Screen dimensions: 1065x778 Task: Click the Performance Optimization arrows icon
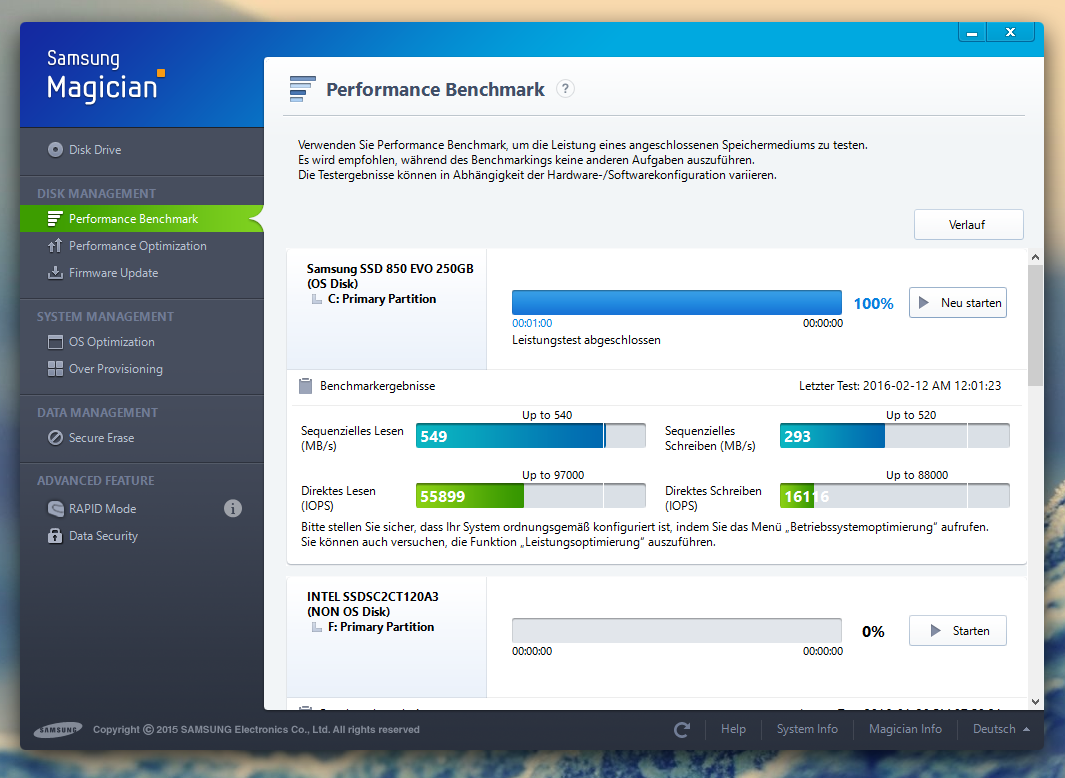click(55, 246)
